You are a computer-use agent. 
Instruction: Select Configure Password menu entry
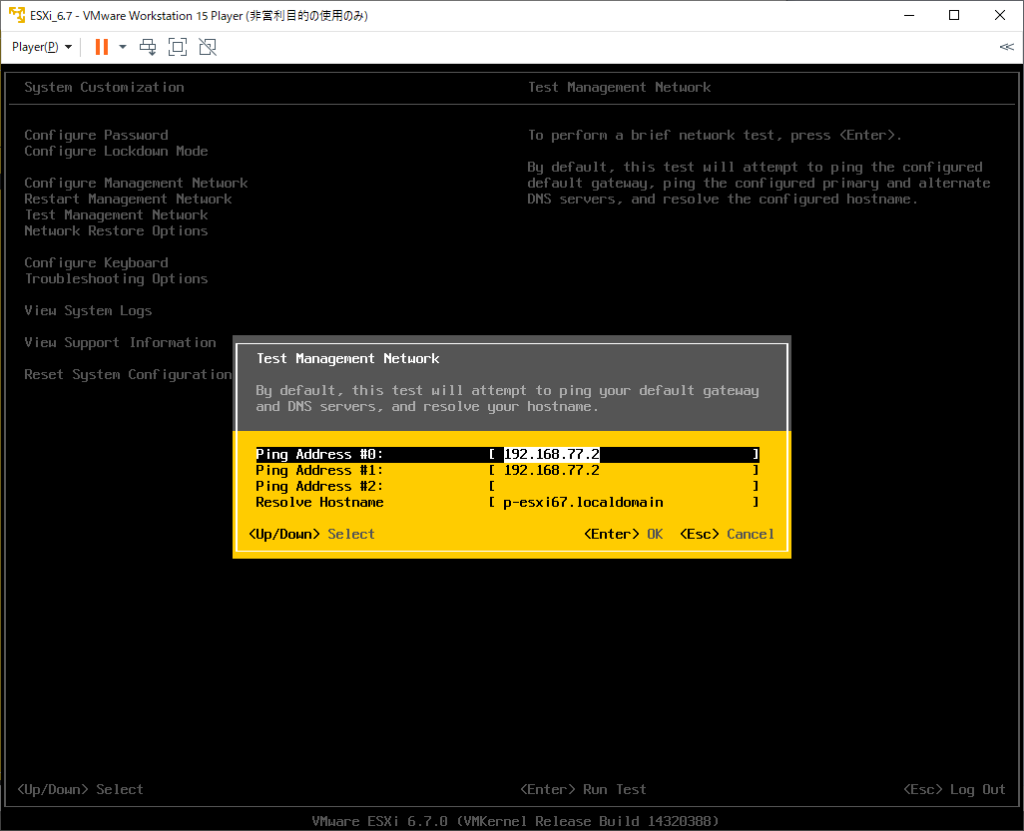tap(96, 135)
